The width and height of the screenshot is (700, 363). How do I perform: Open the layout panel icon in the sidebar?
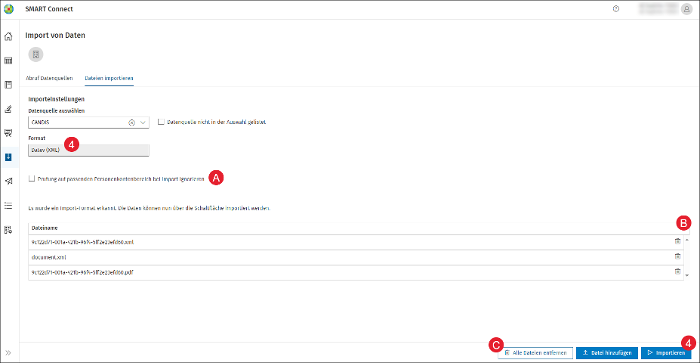8,85
